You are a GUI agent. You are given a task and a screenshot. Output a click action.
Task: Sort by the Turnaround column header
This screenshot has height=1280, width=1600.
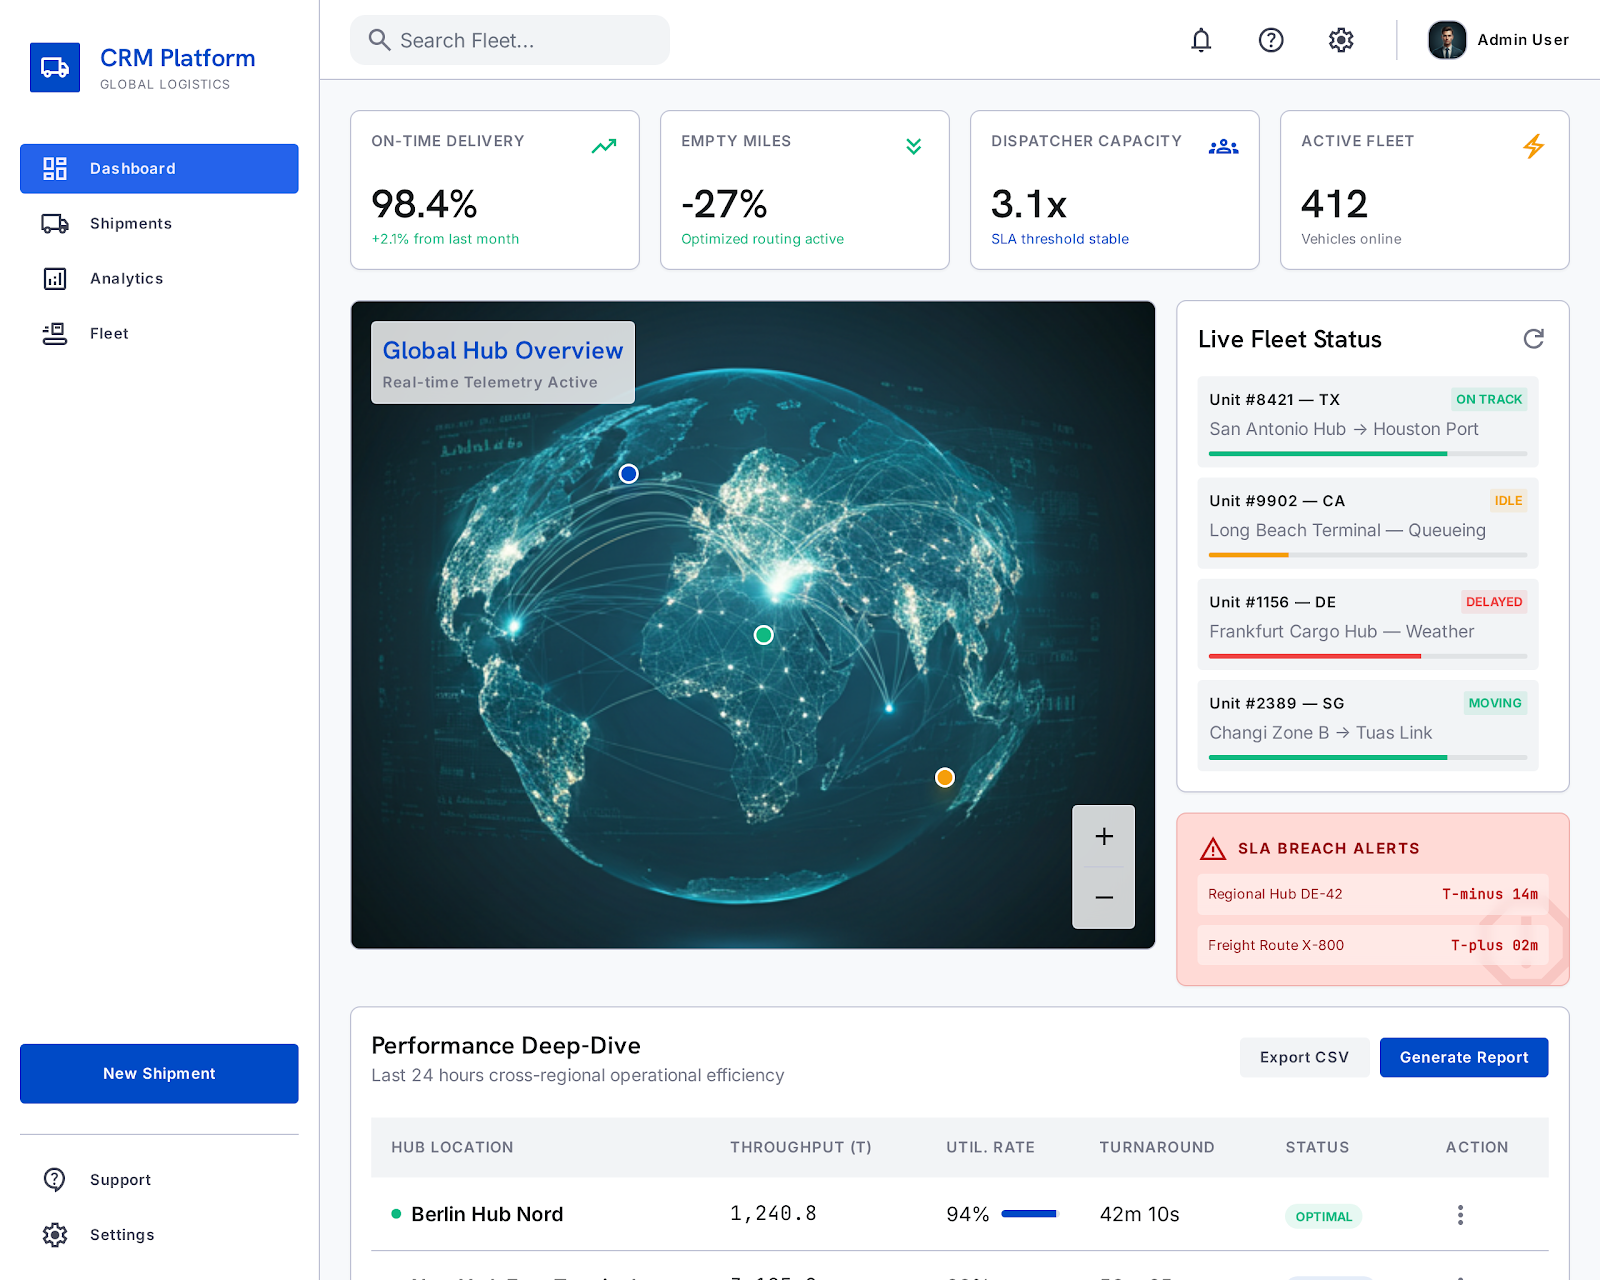[1157, 1148]
